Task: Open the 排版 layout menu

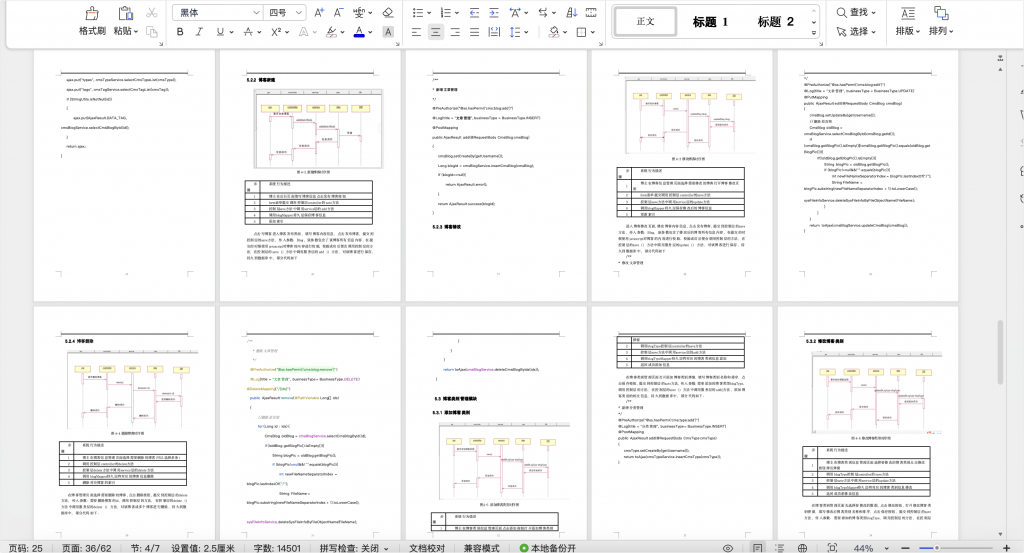Action: click(908, 31)
